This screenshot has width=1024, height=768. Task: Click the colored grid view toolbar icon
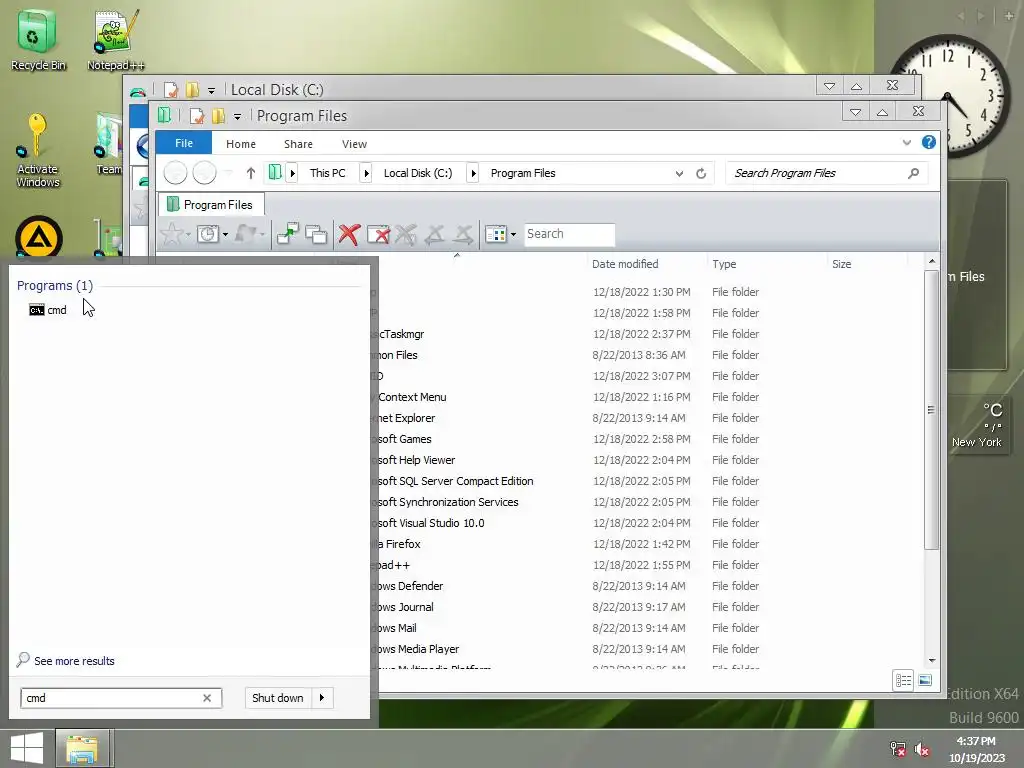(496, 234)
